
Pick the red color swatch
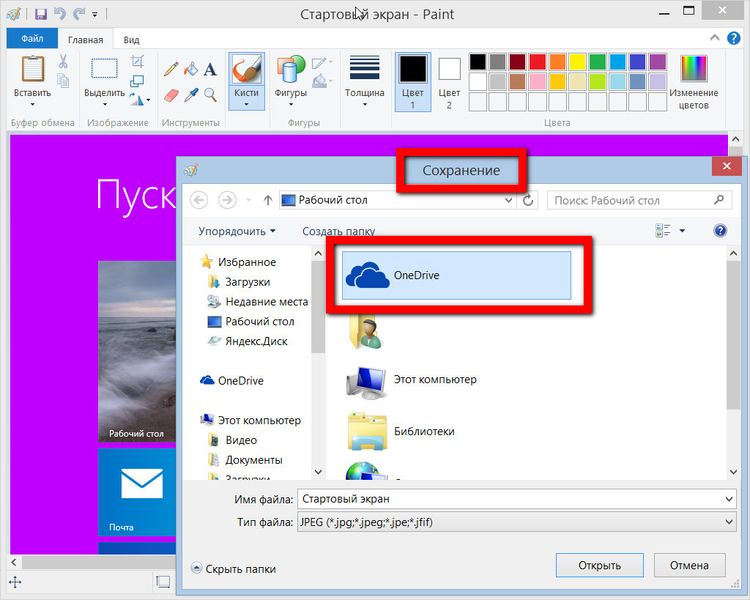(x=538, y=61)
